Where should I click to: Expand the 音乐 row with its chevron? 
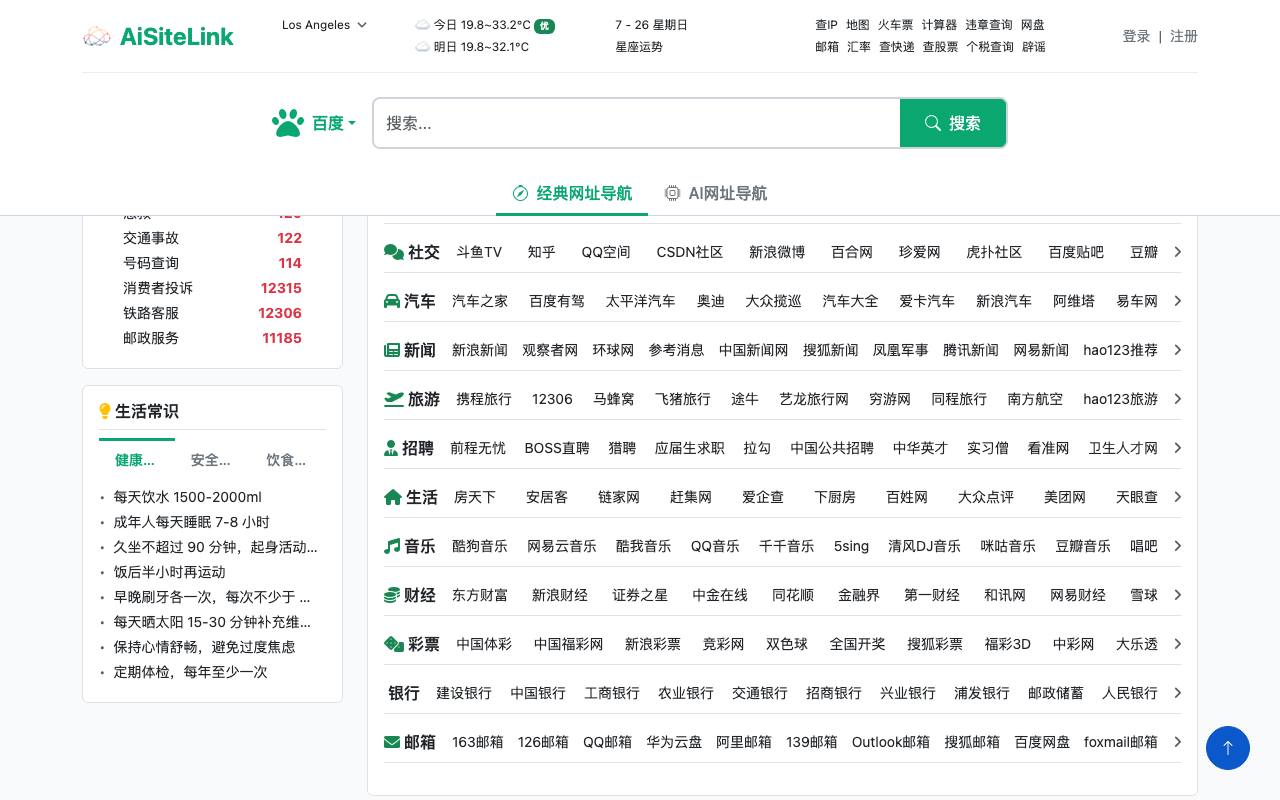click(x=1178, y=546)
